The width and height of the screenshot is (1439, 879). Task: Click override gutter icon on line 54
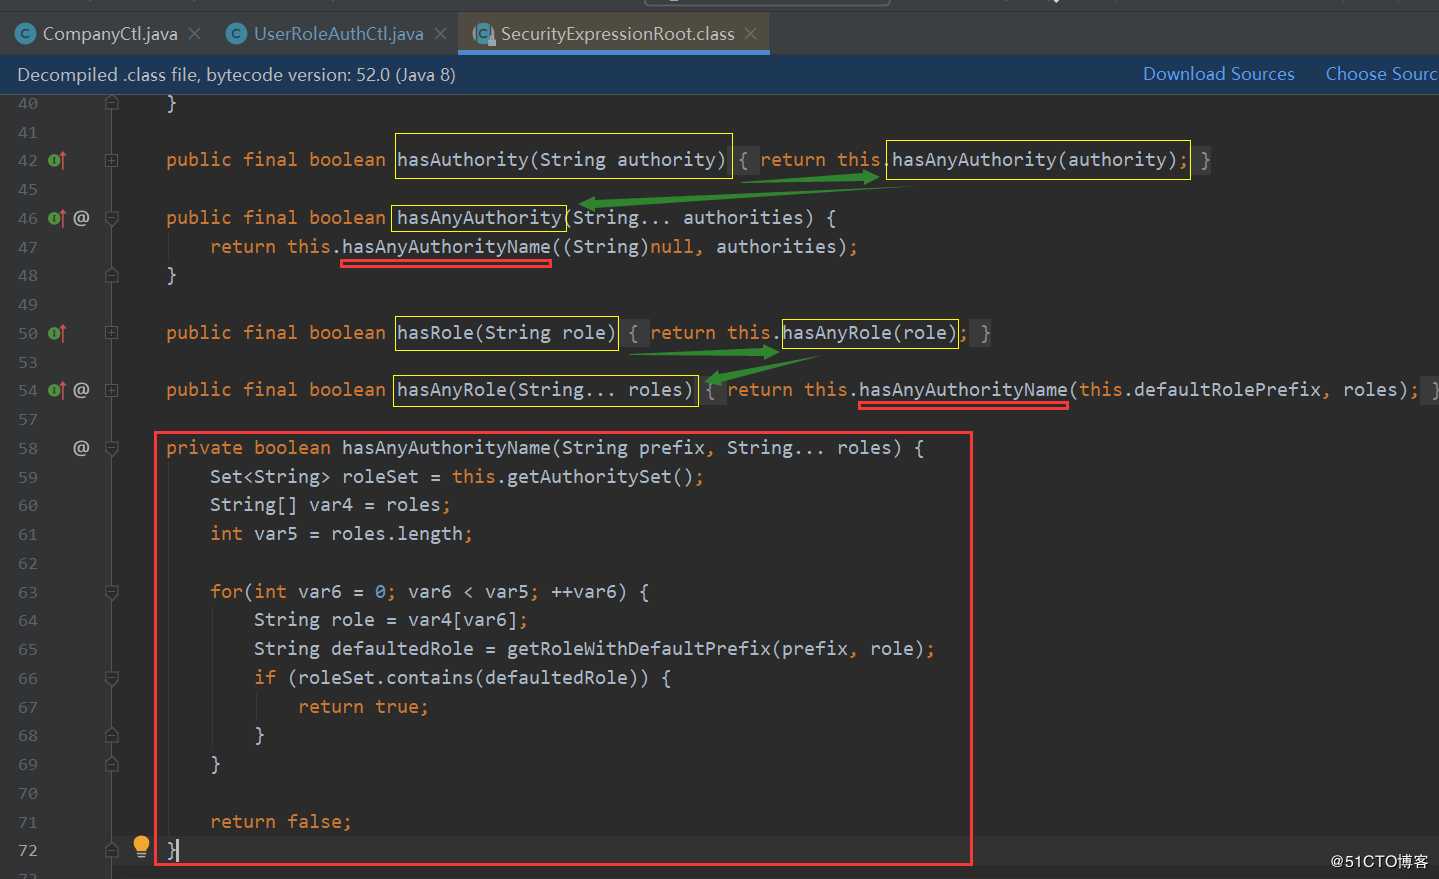pyautogui.click(x=57, y=390)
